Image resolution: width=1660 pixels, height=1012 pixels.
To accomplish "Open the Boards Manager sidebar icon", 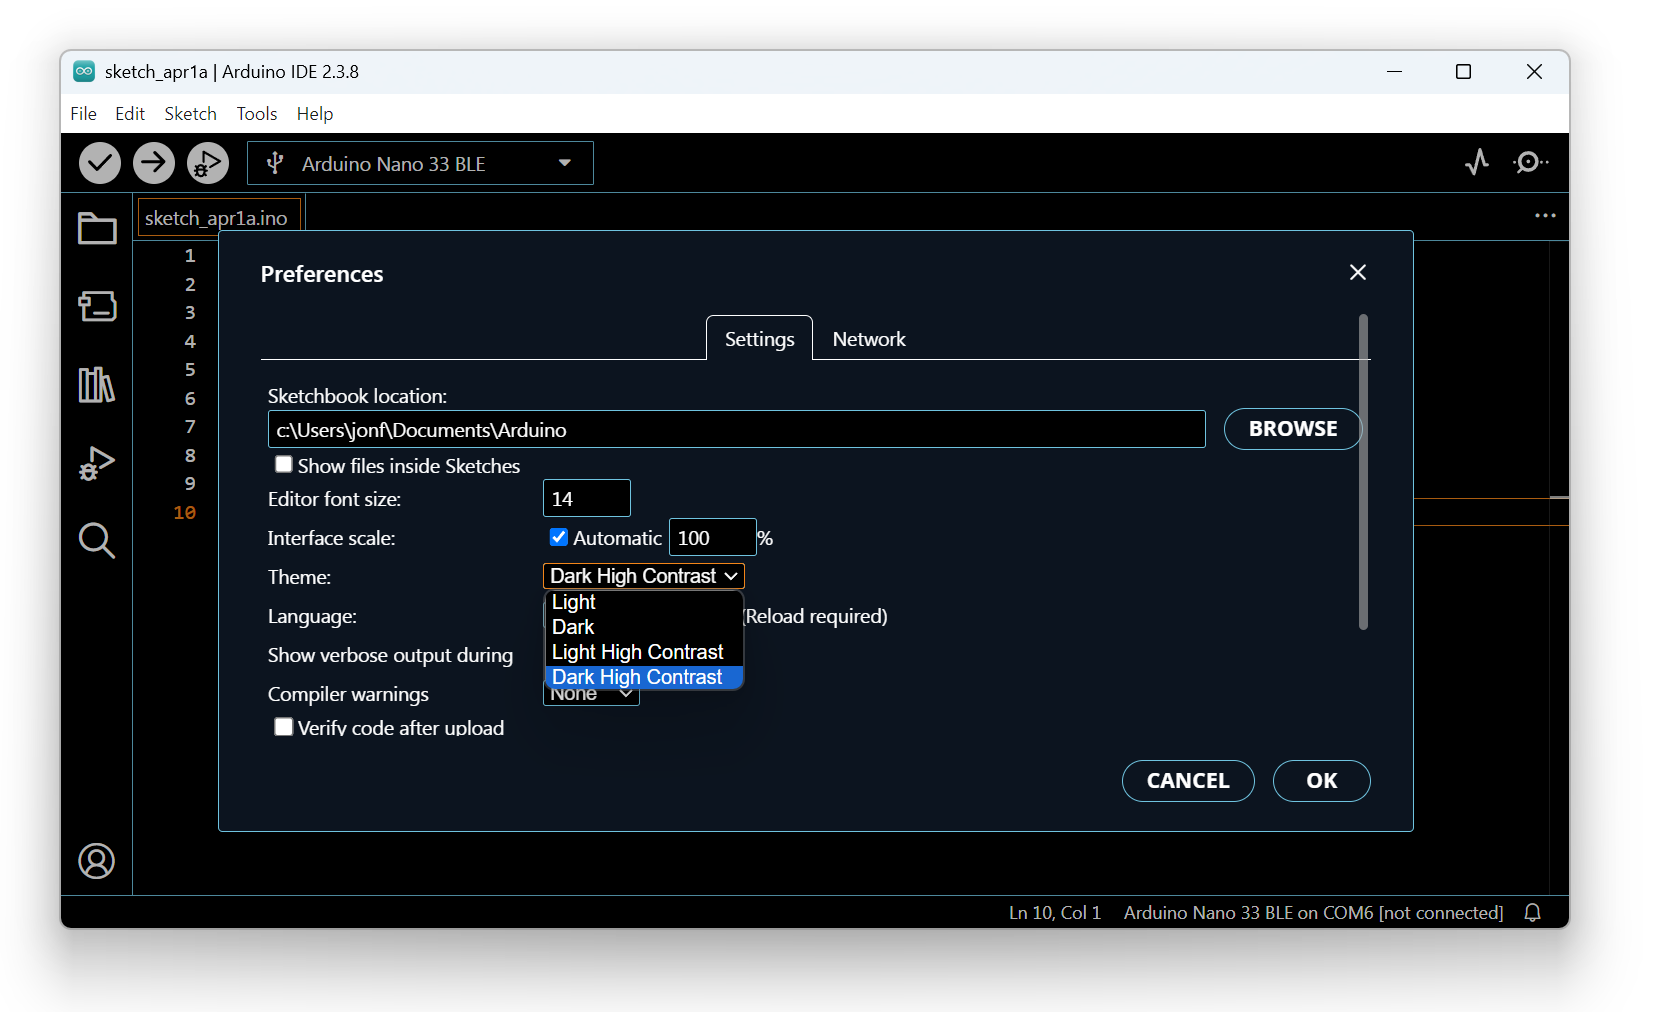I will point(97,306).
